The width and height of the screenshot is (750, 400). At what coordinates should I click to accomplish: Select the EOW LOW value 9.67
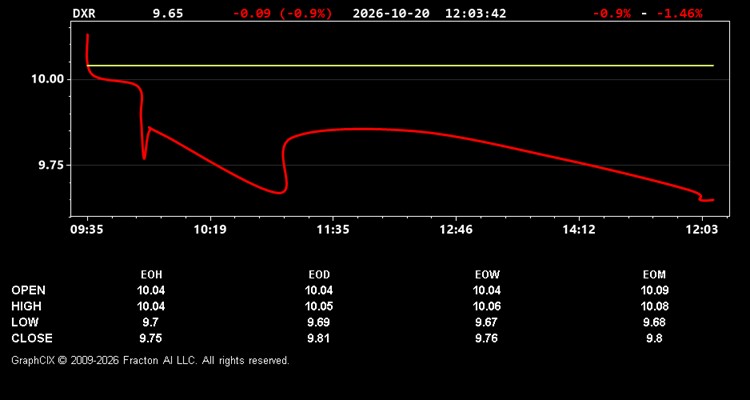click(487, 322)
